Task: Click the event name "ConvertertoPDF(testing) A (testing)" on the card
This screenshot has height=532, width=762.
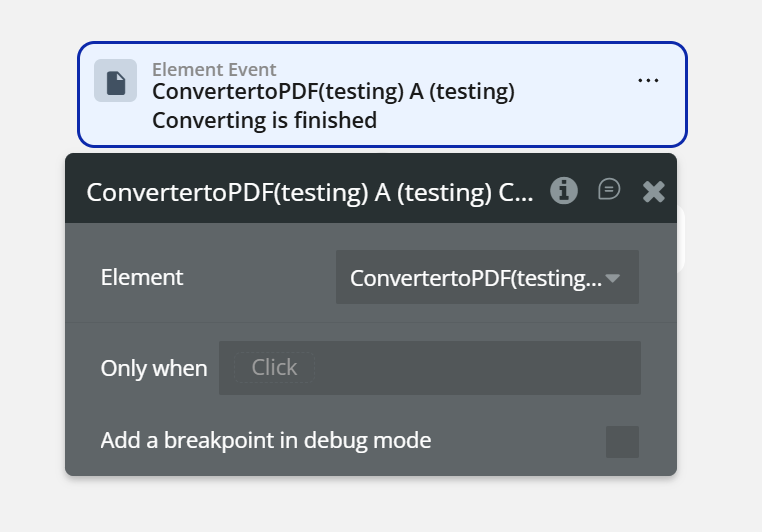Action: coord(333,93)
